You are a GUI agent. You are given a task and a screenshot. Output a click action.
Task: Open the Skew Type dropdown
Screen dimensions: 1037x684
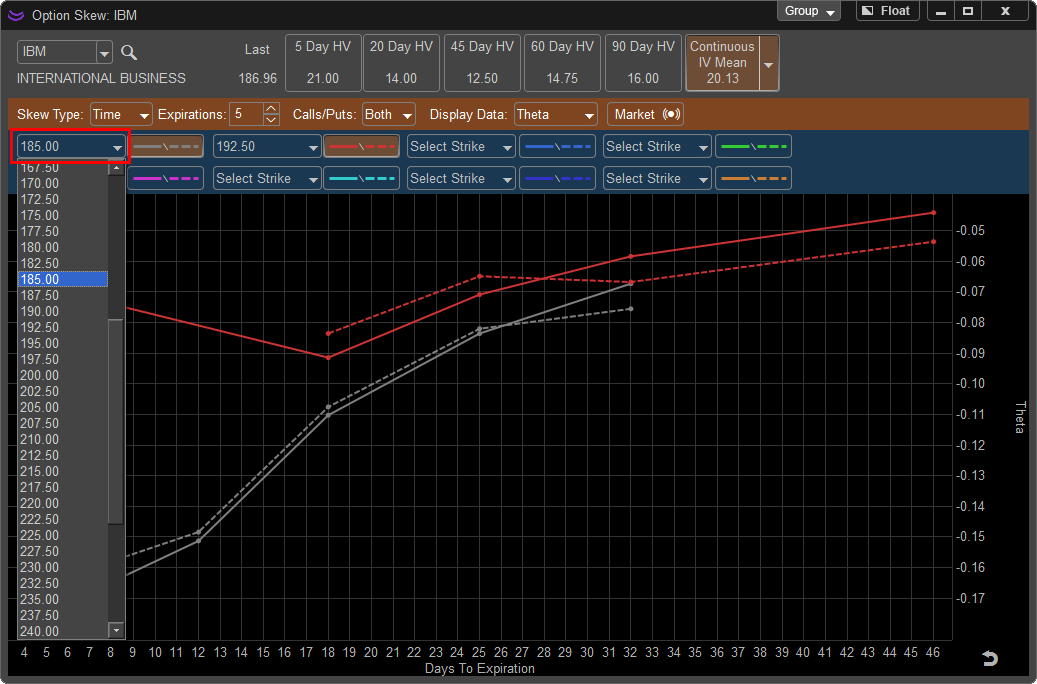point(121,114)
